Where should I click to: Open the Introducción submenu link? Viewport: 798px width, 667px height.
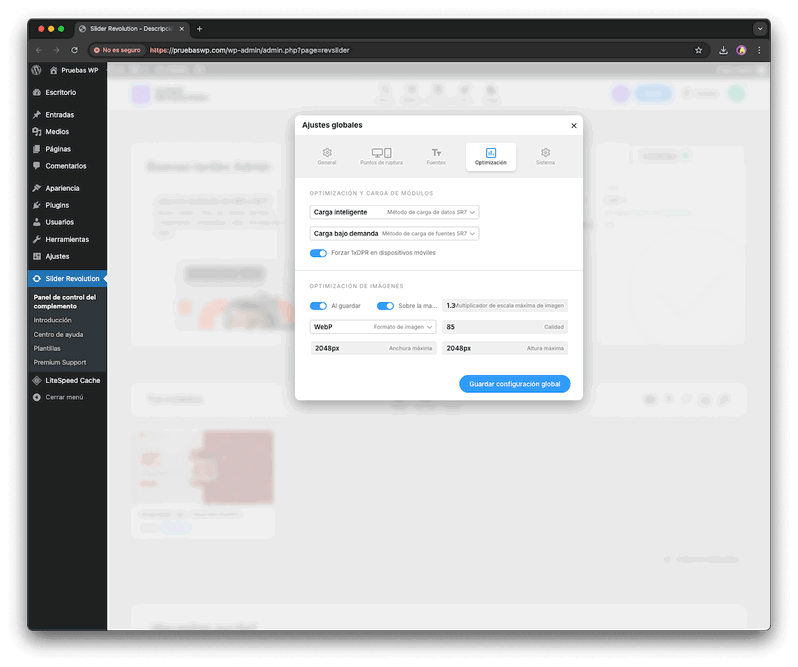tap(52, 320)
